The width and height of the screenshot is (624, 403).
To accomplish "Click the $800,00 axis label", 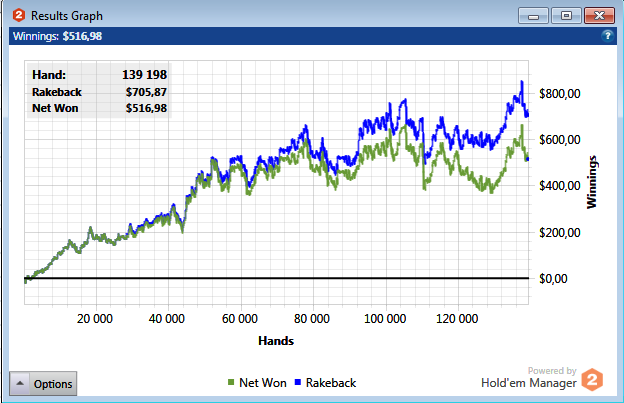I will tap(560, 94).
